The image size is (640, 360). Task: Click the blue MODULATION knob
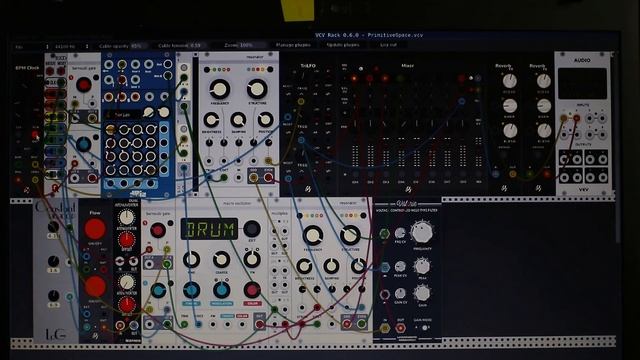(x=221, y=290)
